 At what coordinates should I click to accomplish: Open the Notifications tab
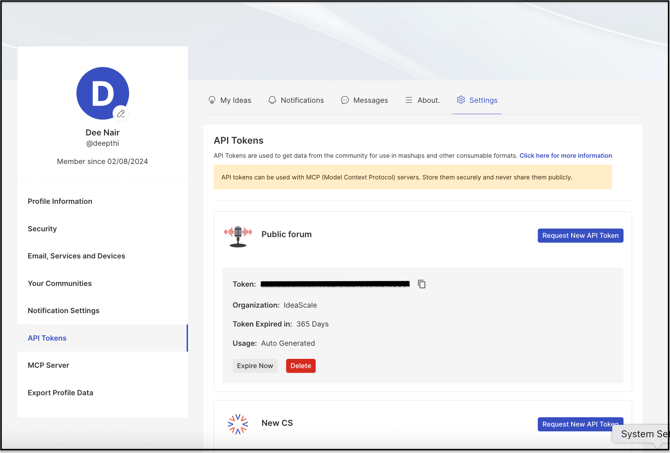point(294,100)
